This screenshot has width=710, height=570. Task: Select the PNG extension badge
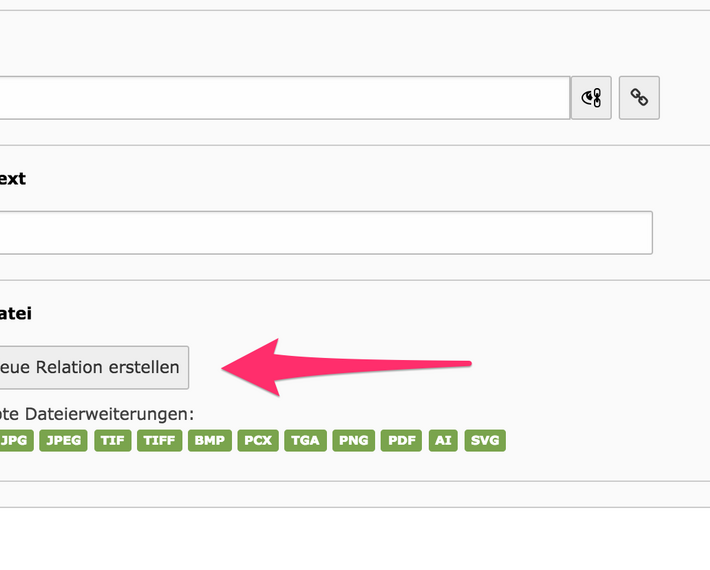pyautogui.click(x=353, y=440)
